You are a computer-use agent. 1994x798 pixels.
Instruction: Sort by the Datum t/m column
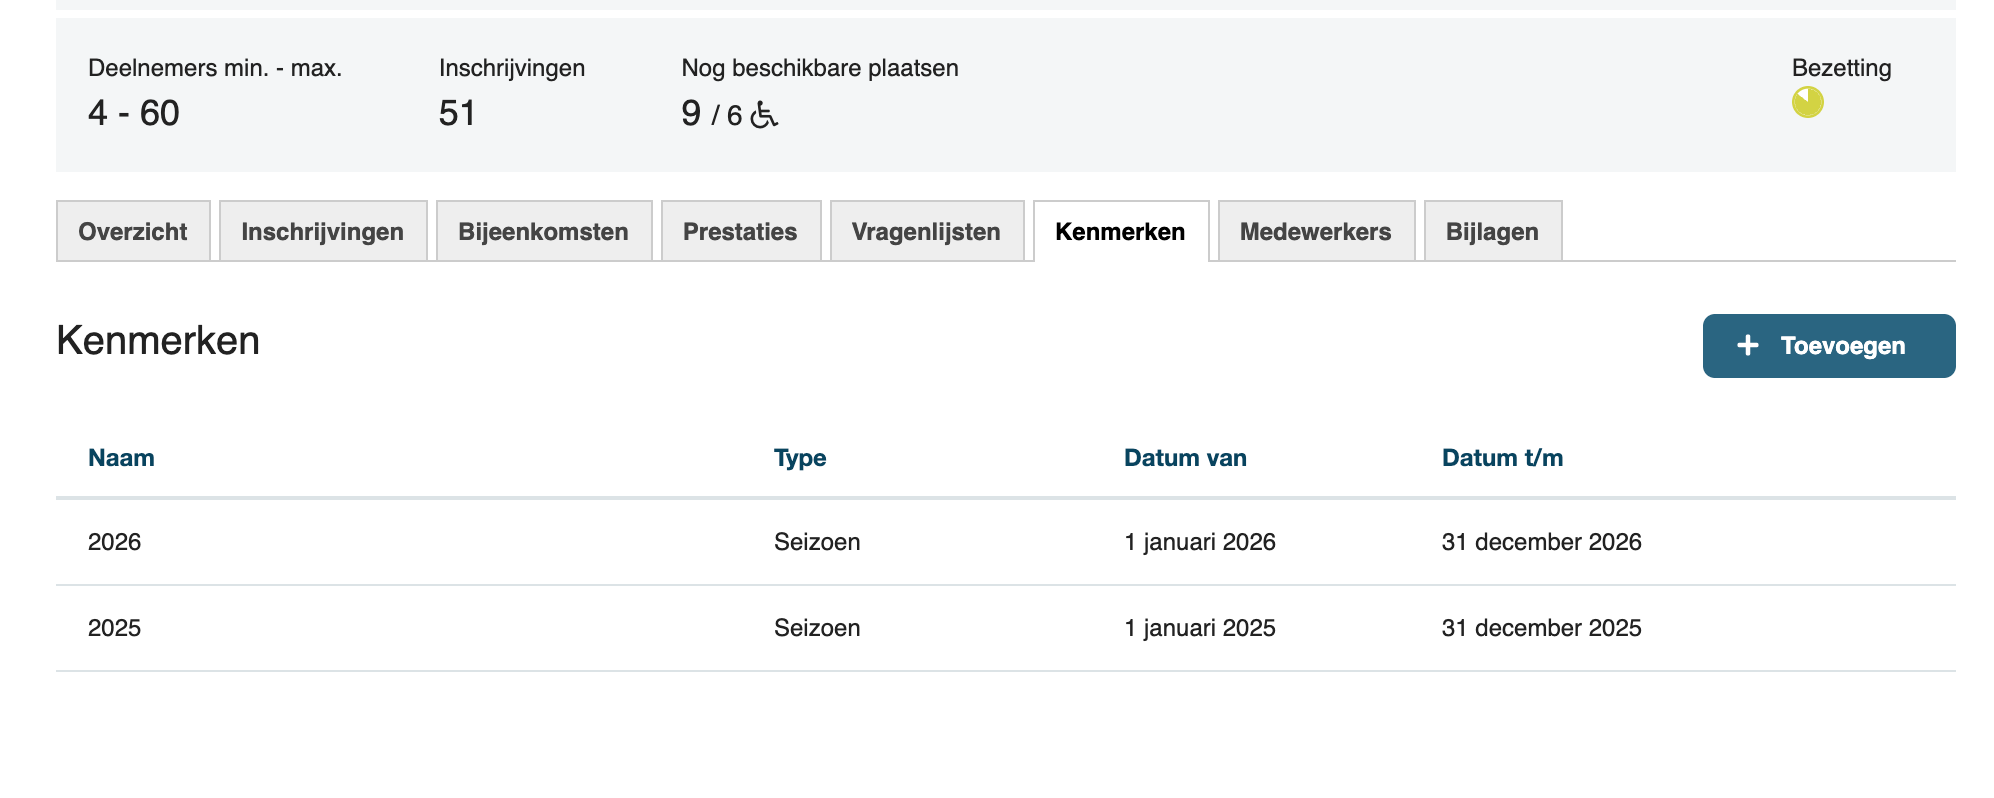[x=1502, y=458]
